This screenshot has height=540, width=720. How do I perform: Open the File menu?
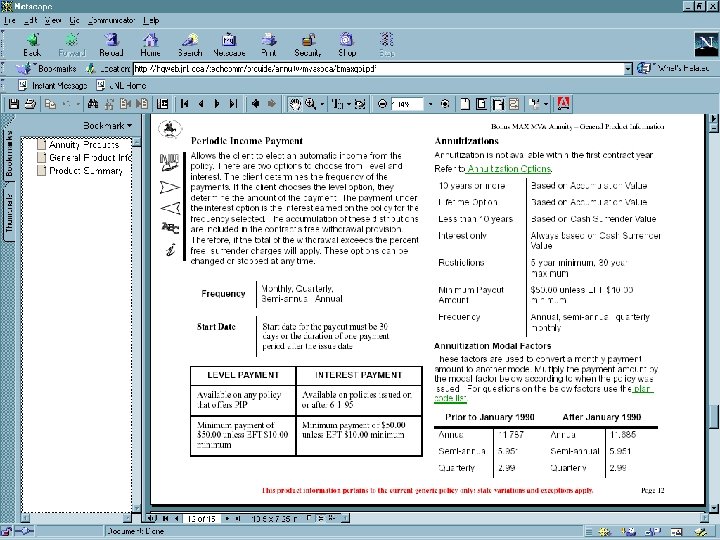point(9,20)
